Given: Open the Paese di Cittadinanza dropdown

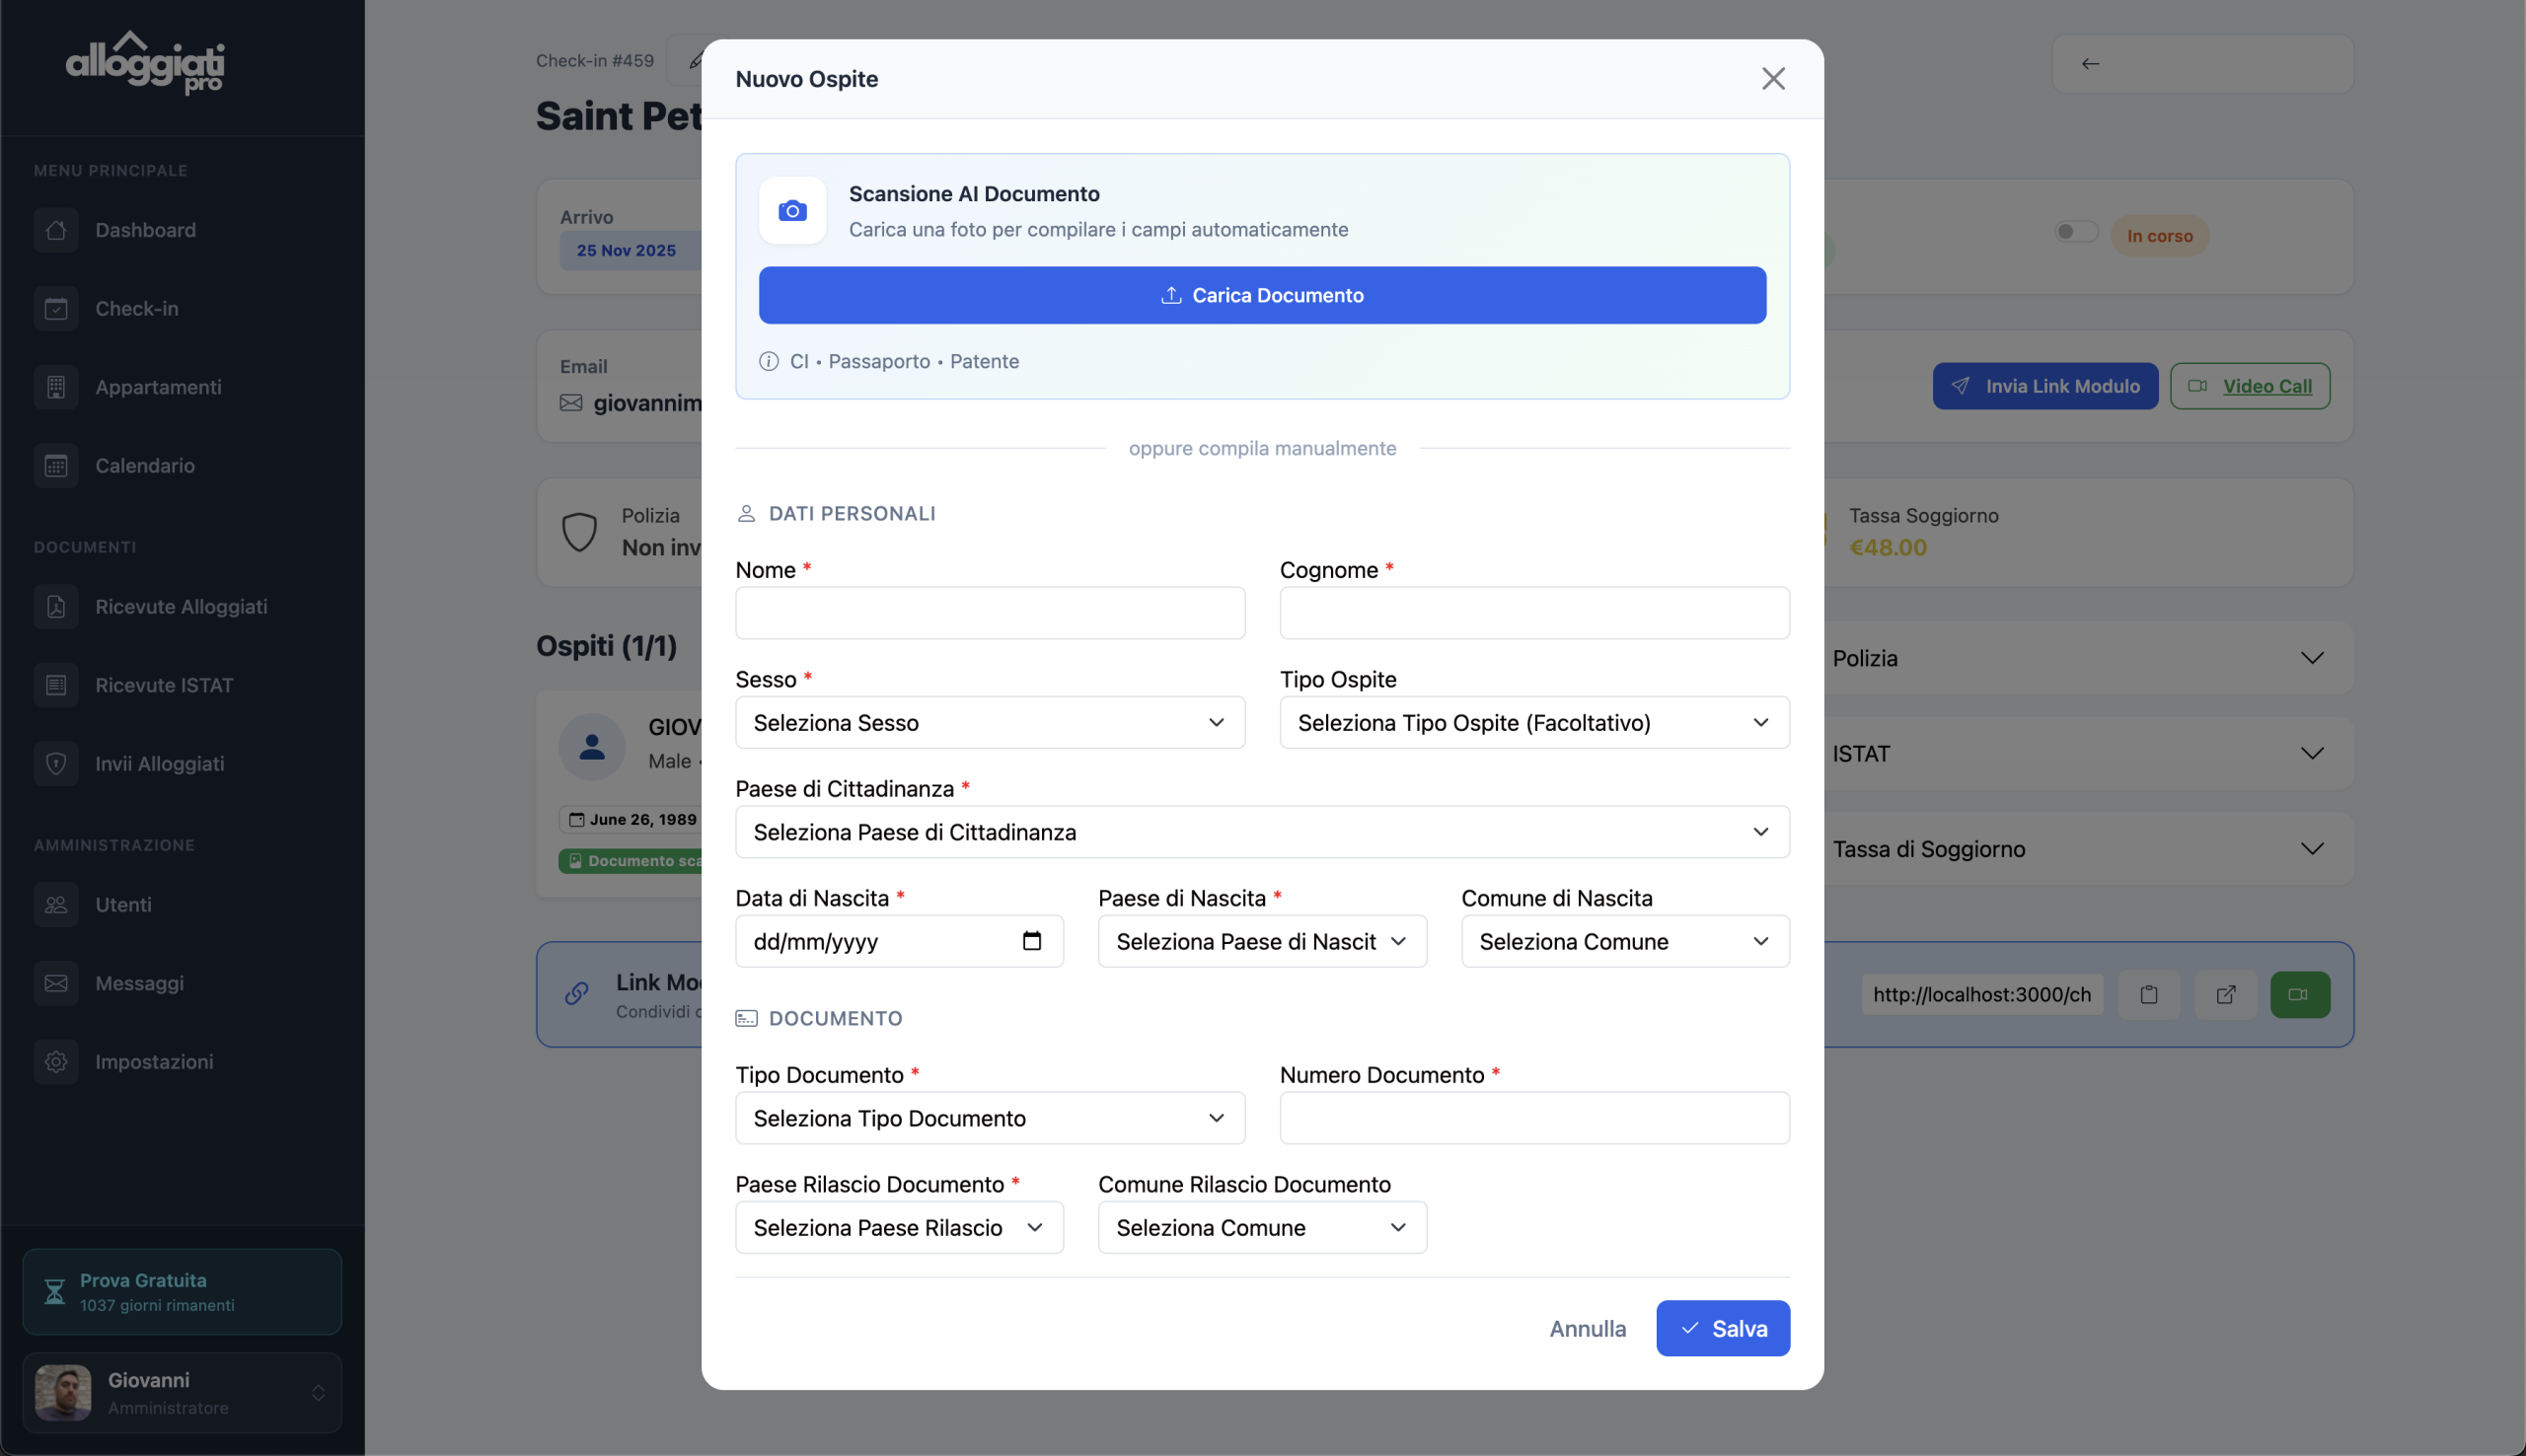Looking at the screenshot, I should pos(1261,832).
